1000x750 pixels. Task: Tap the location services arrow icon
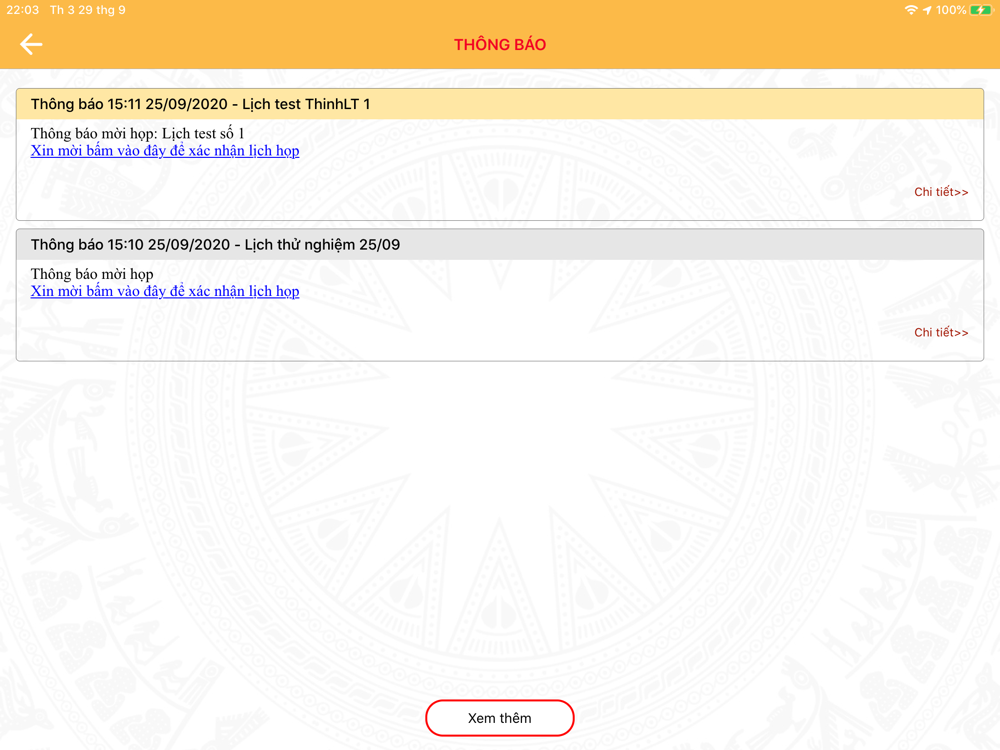coord(927,10)
